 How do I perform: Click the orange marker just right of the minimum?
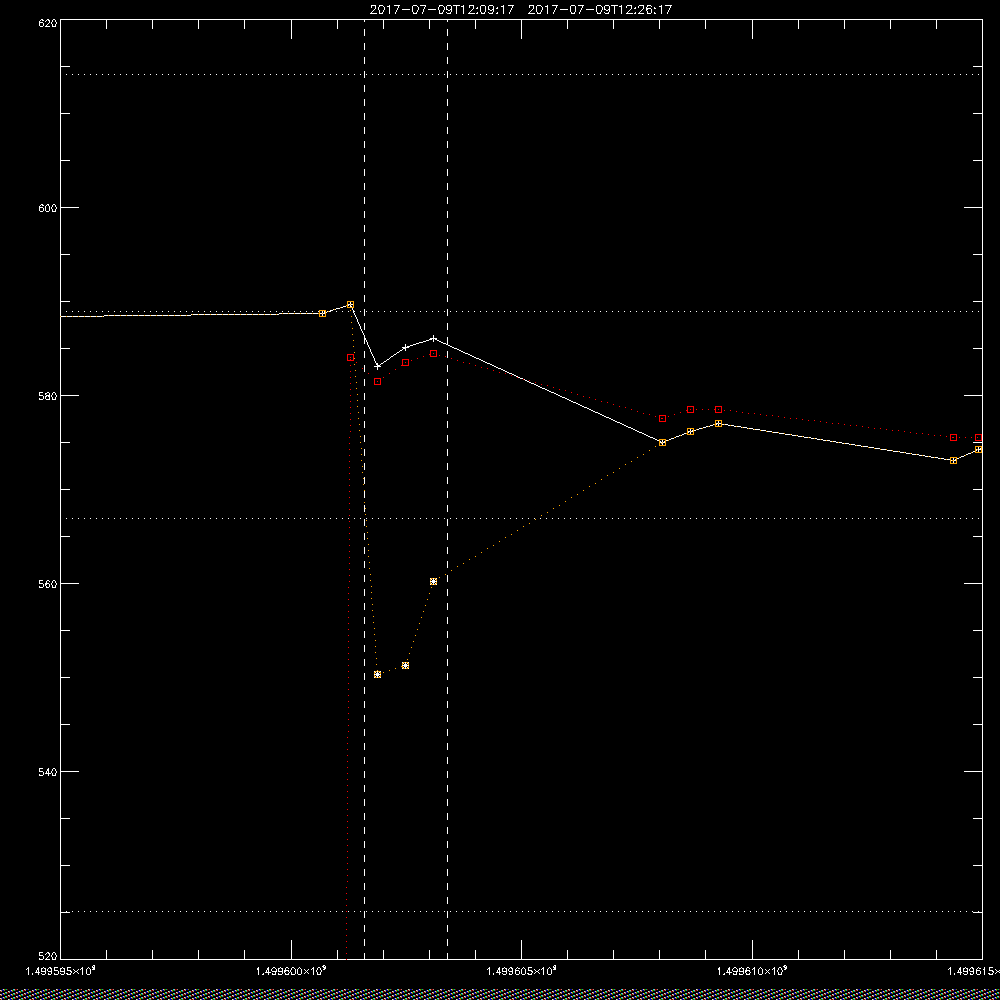[x=406, y=665]
